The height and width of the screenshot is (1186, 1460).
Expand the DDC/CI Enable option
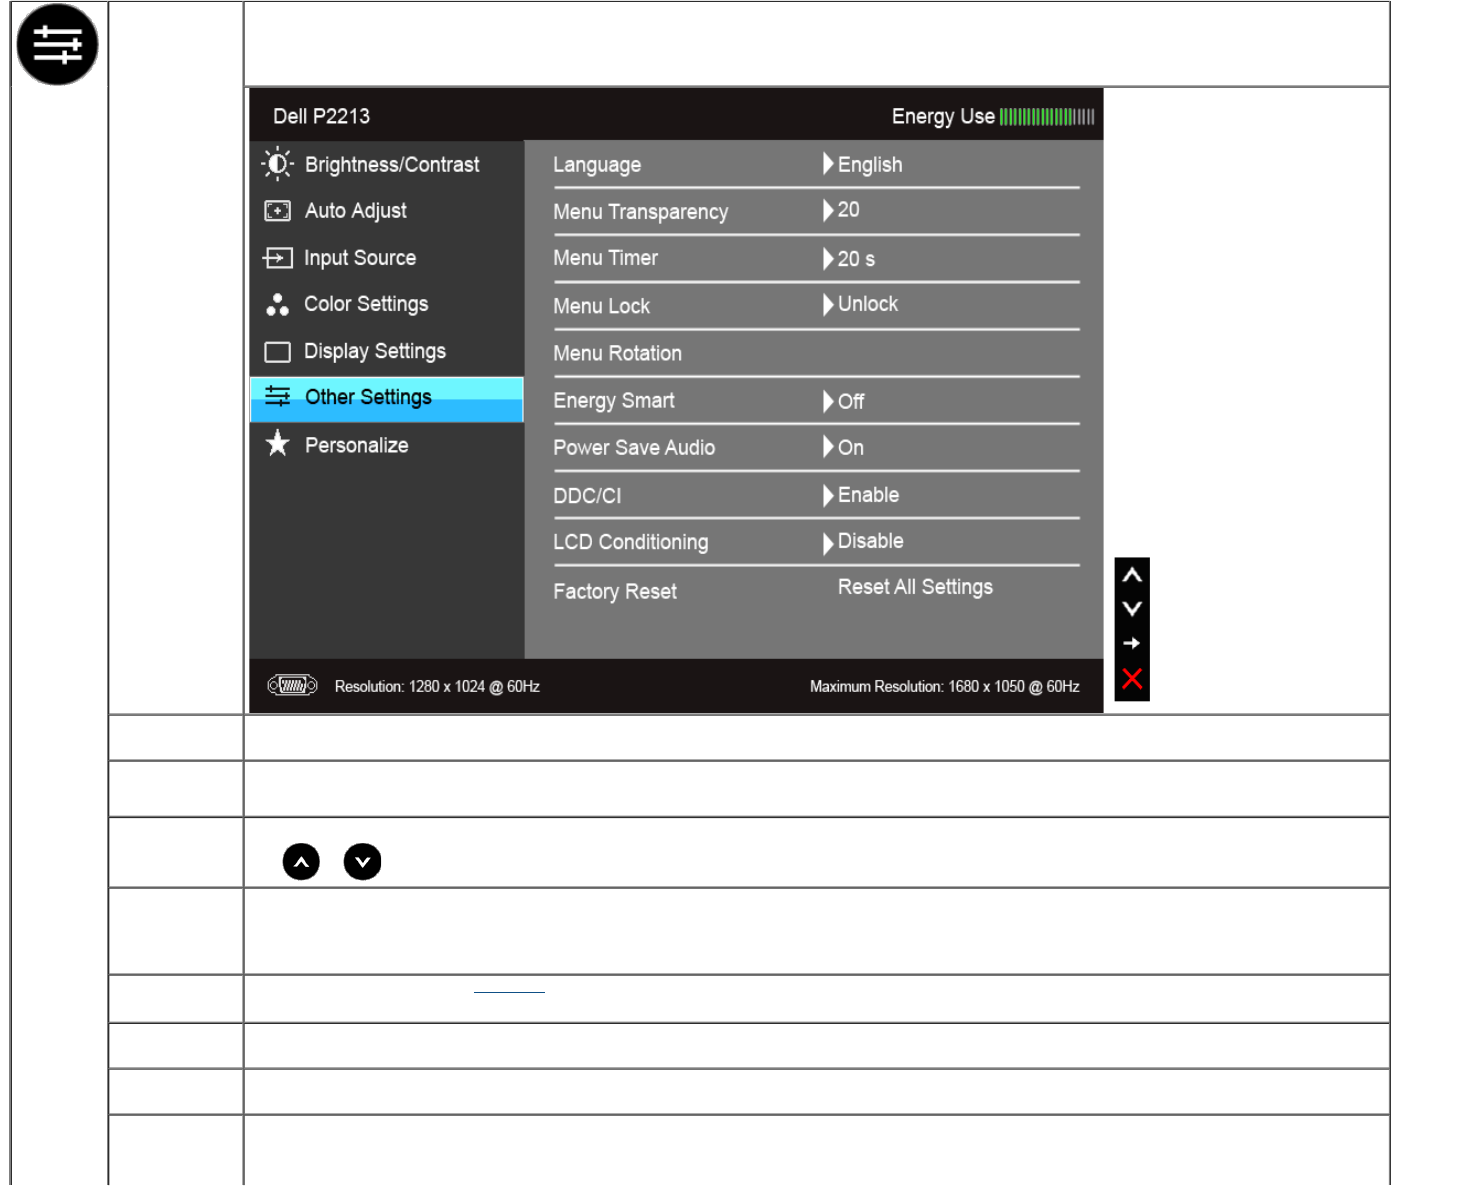point(861,495)
